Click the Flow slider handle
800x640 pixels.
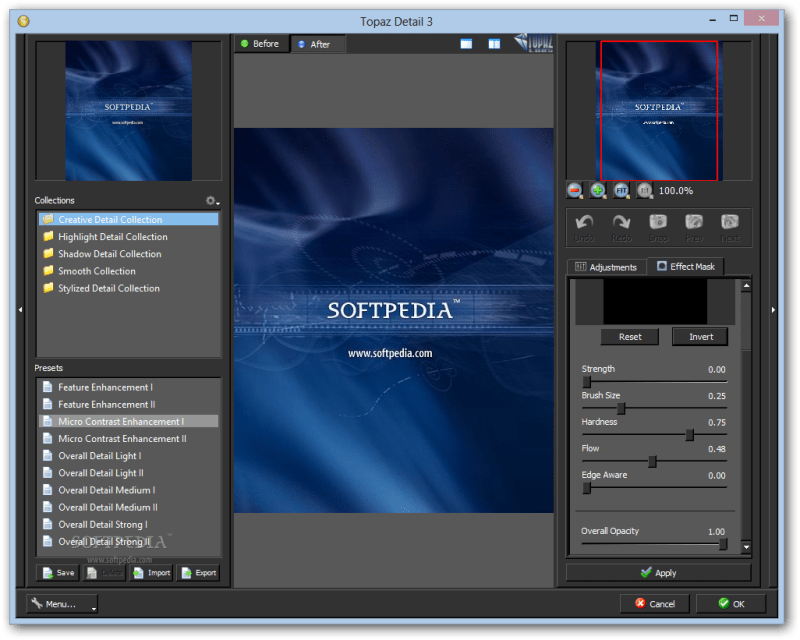652,462
